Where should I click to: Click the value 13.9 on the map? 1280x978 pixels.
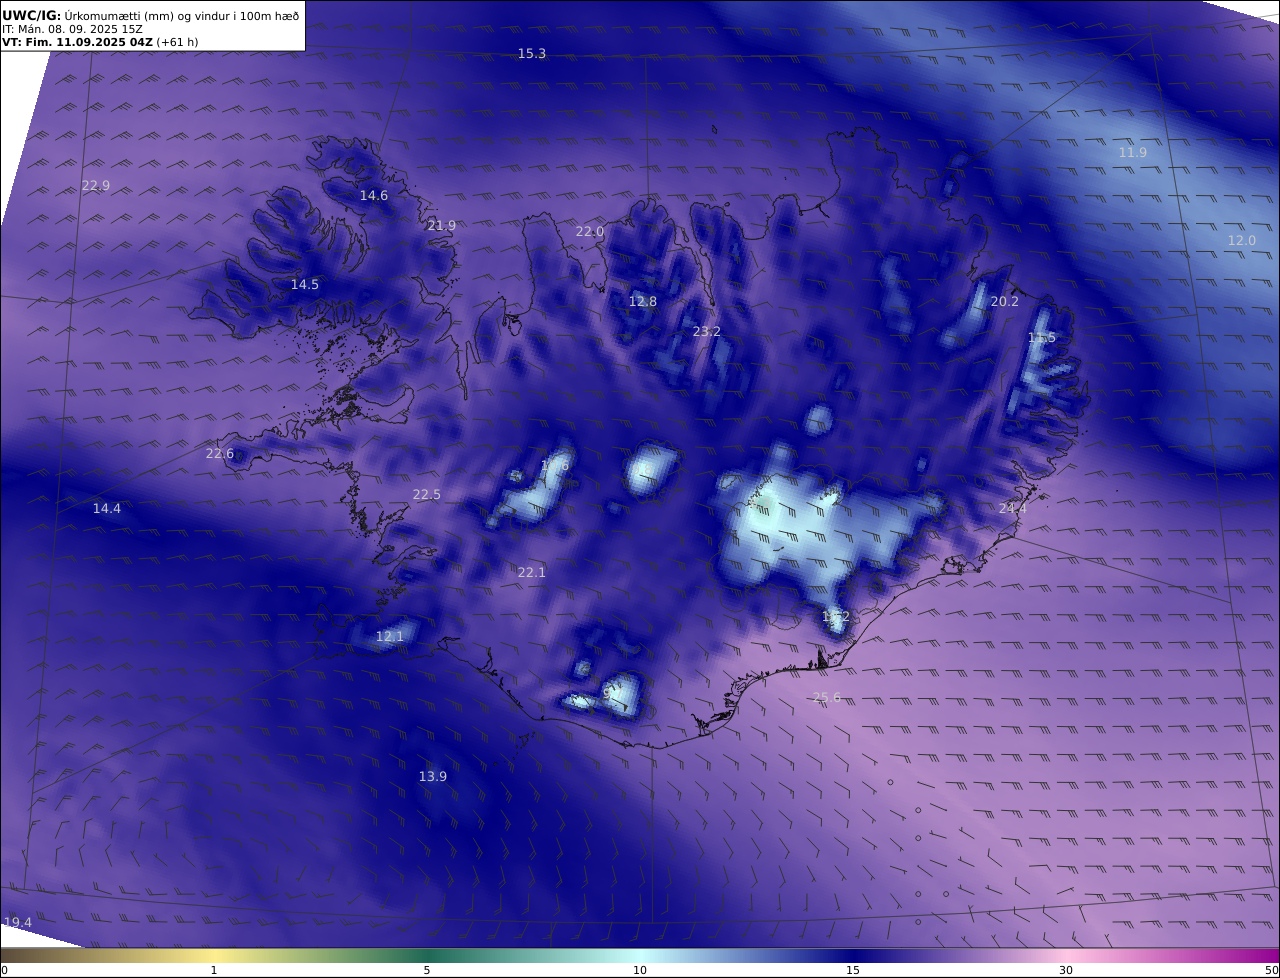[433, 777]
